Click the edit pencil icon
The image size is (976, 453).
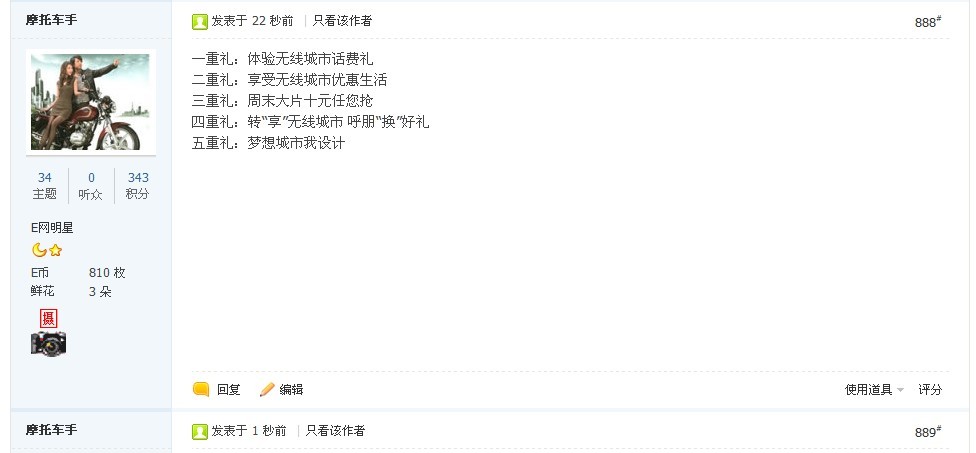point(267,390)
